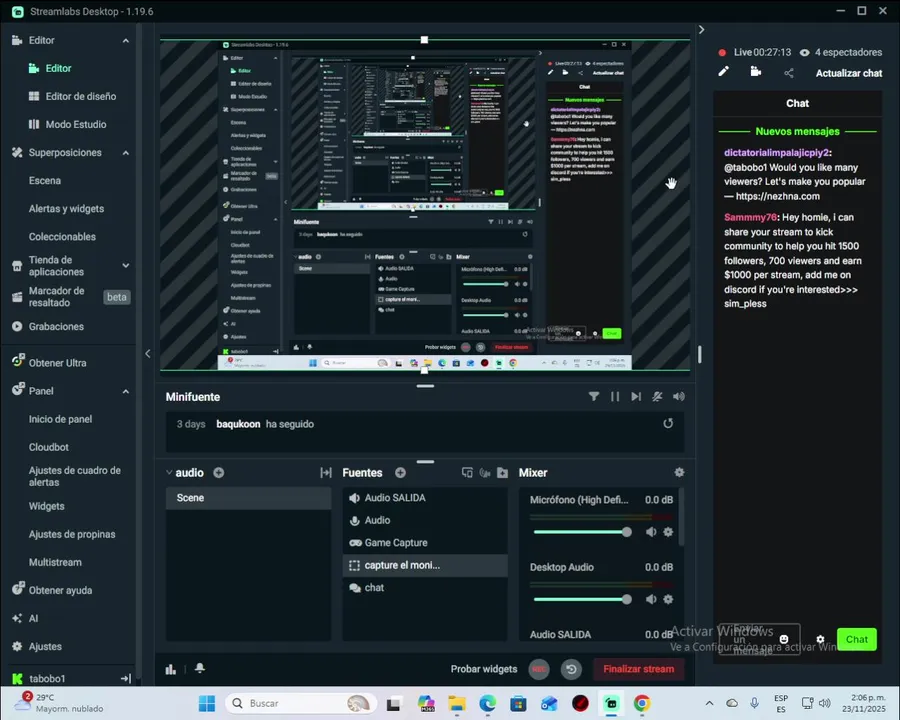
Task: Click the share stream icon
Action: click(789, 73)
